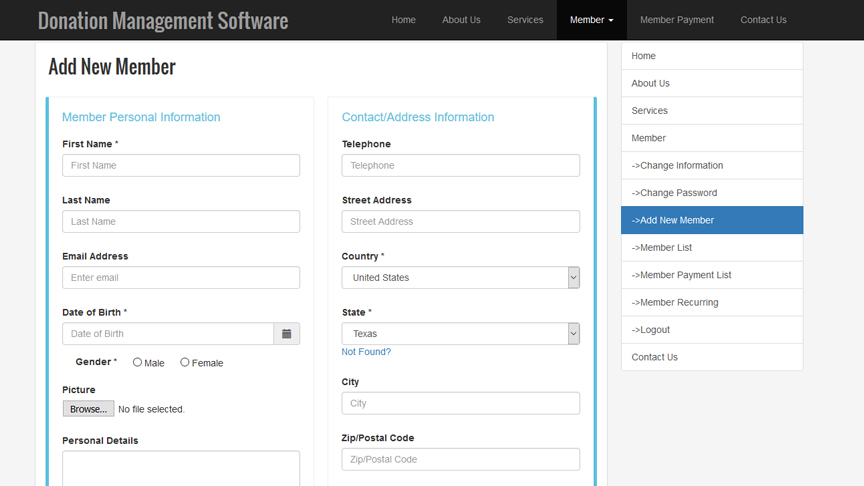Screen dimensions: 864x486
Task: Expand the Member menu in navbar
Action: coord(591,20)
